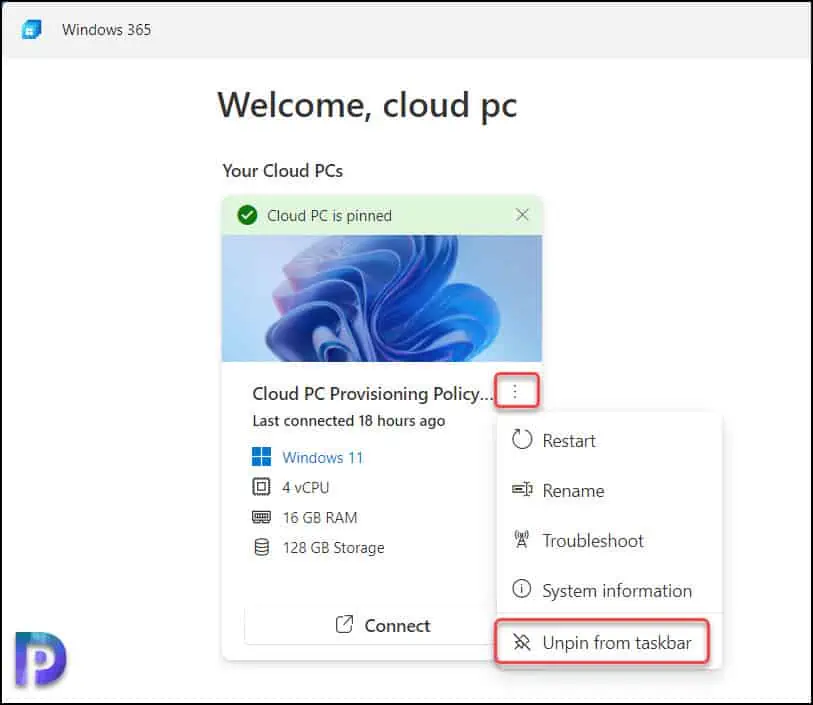
Task: Select Restart from the context menu
Action: point(609,441)
